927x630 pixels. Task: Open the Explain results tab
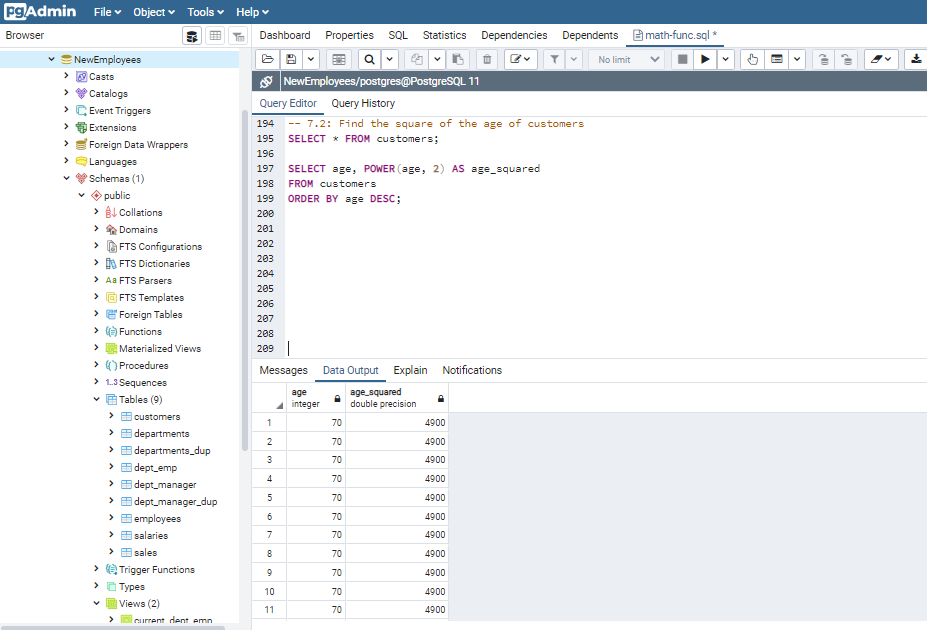(x=410, y=370)
